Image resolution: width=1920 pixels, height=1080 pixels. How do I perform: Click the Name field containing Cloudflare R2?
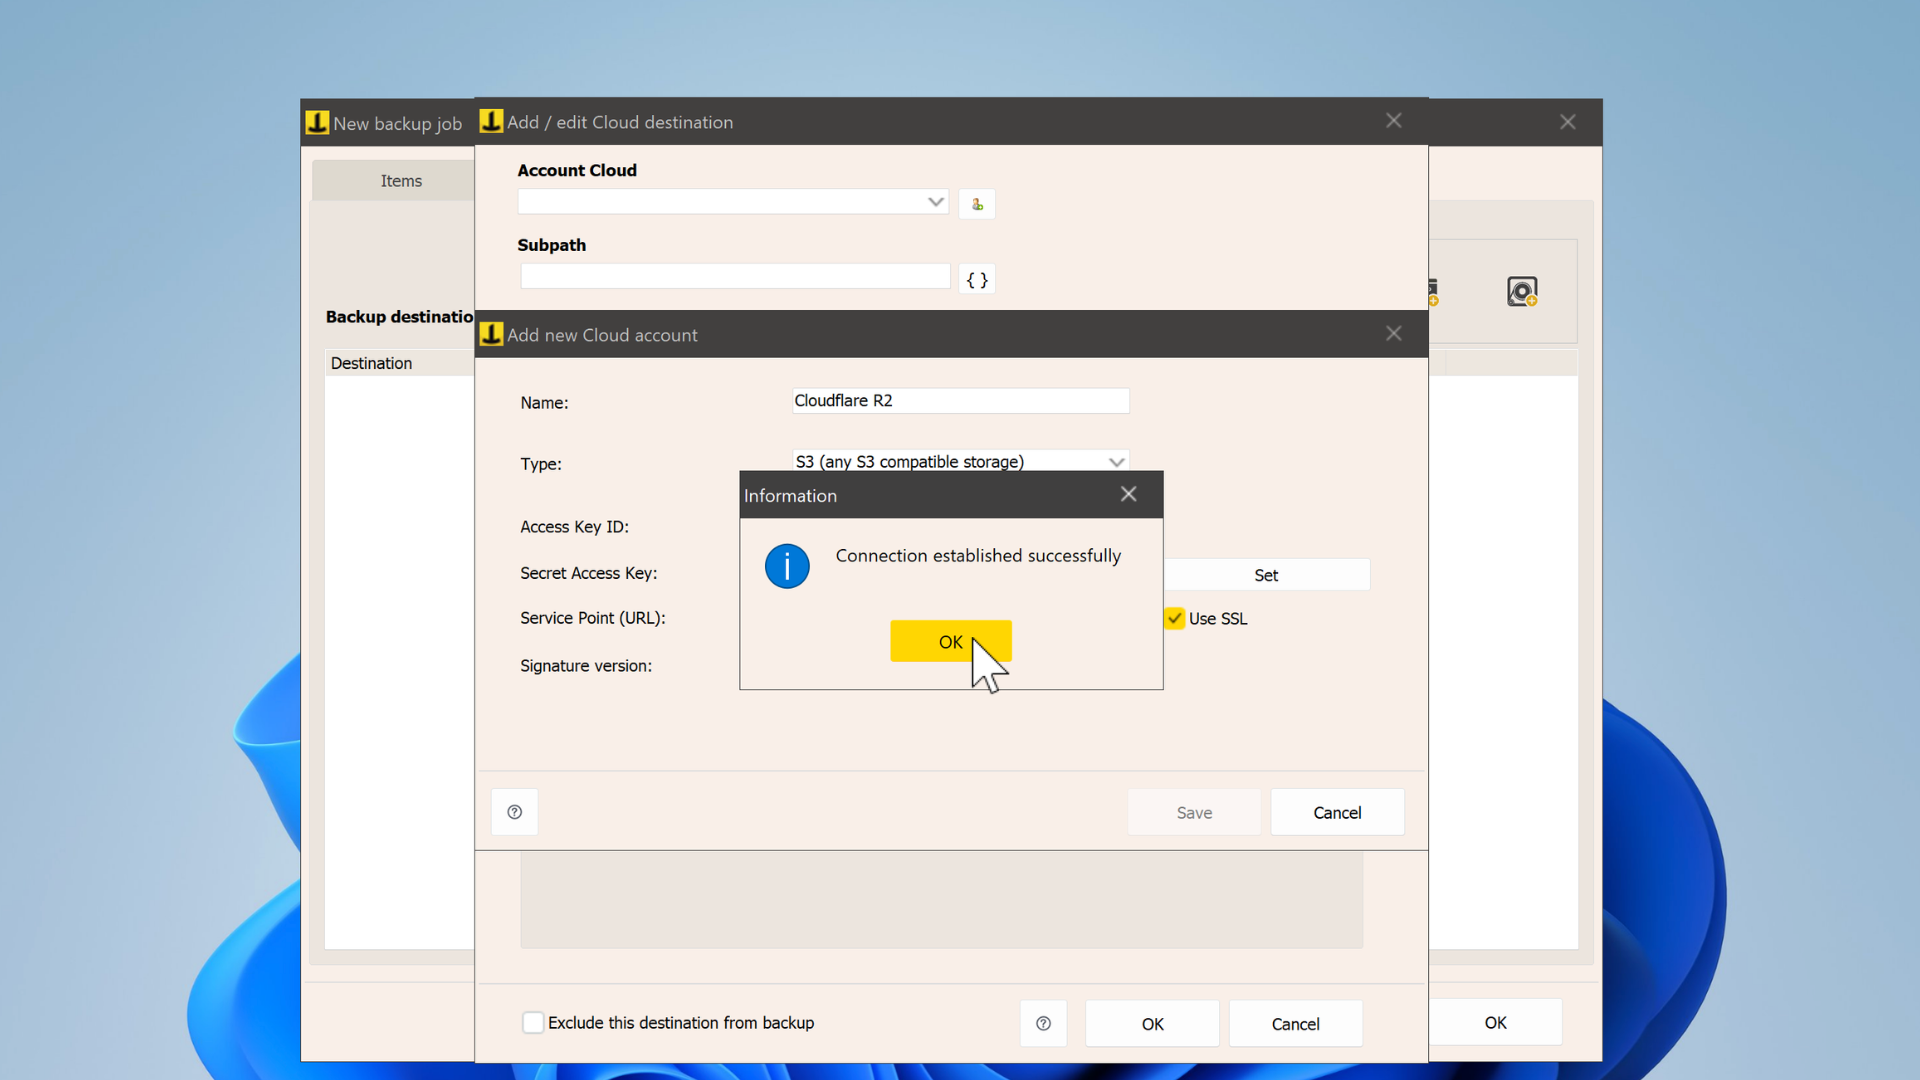[960, 400]
